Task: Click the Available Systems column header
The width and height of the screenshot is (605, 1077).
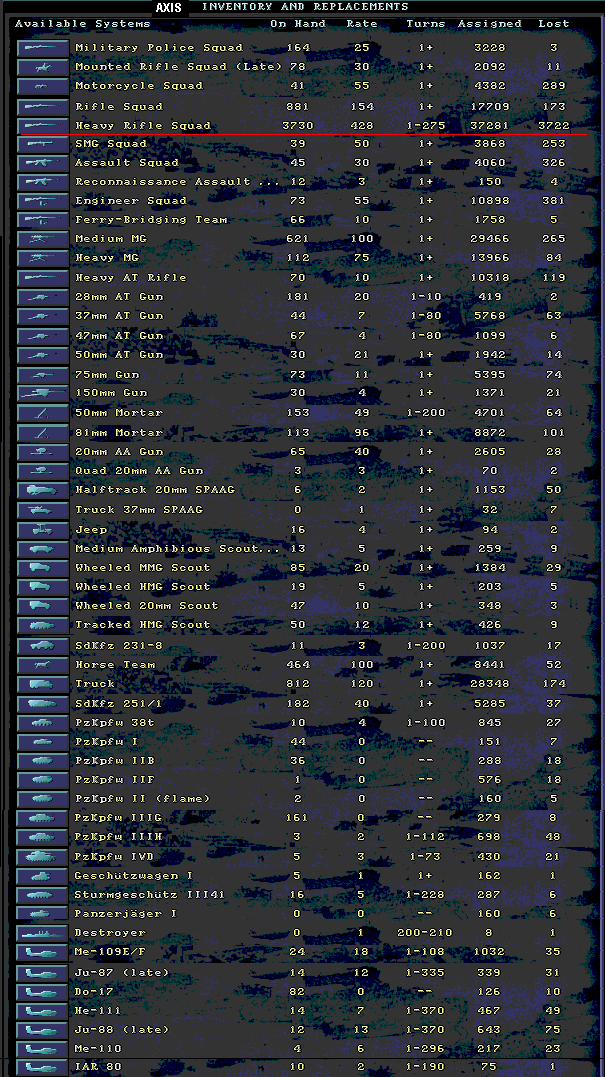Action: [82, 23]
